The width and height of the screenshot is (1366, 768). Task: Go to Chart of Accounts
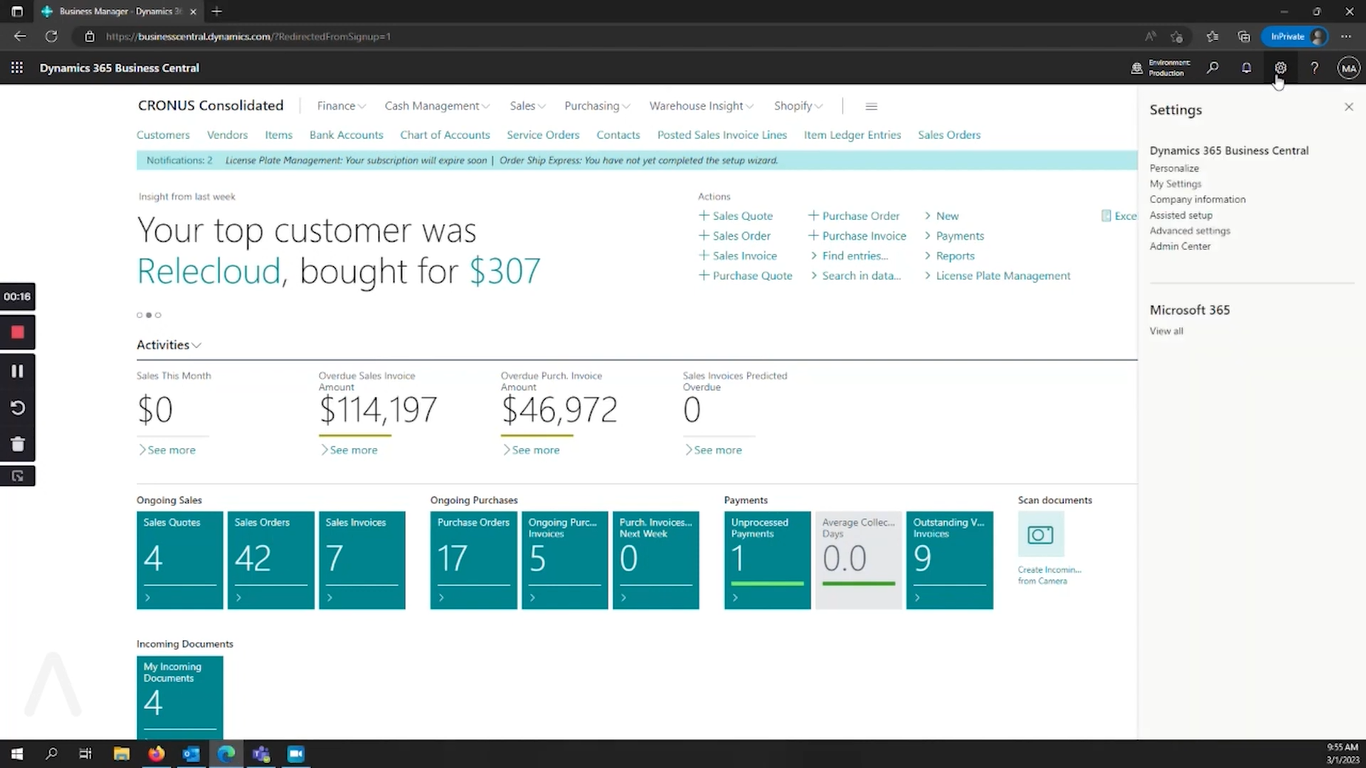(445, 135)
